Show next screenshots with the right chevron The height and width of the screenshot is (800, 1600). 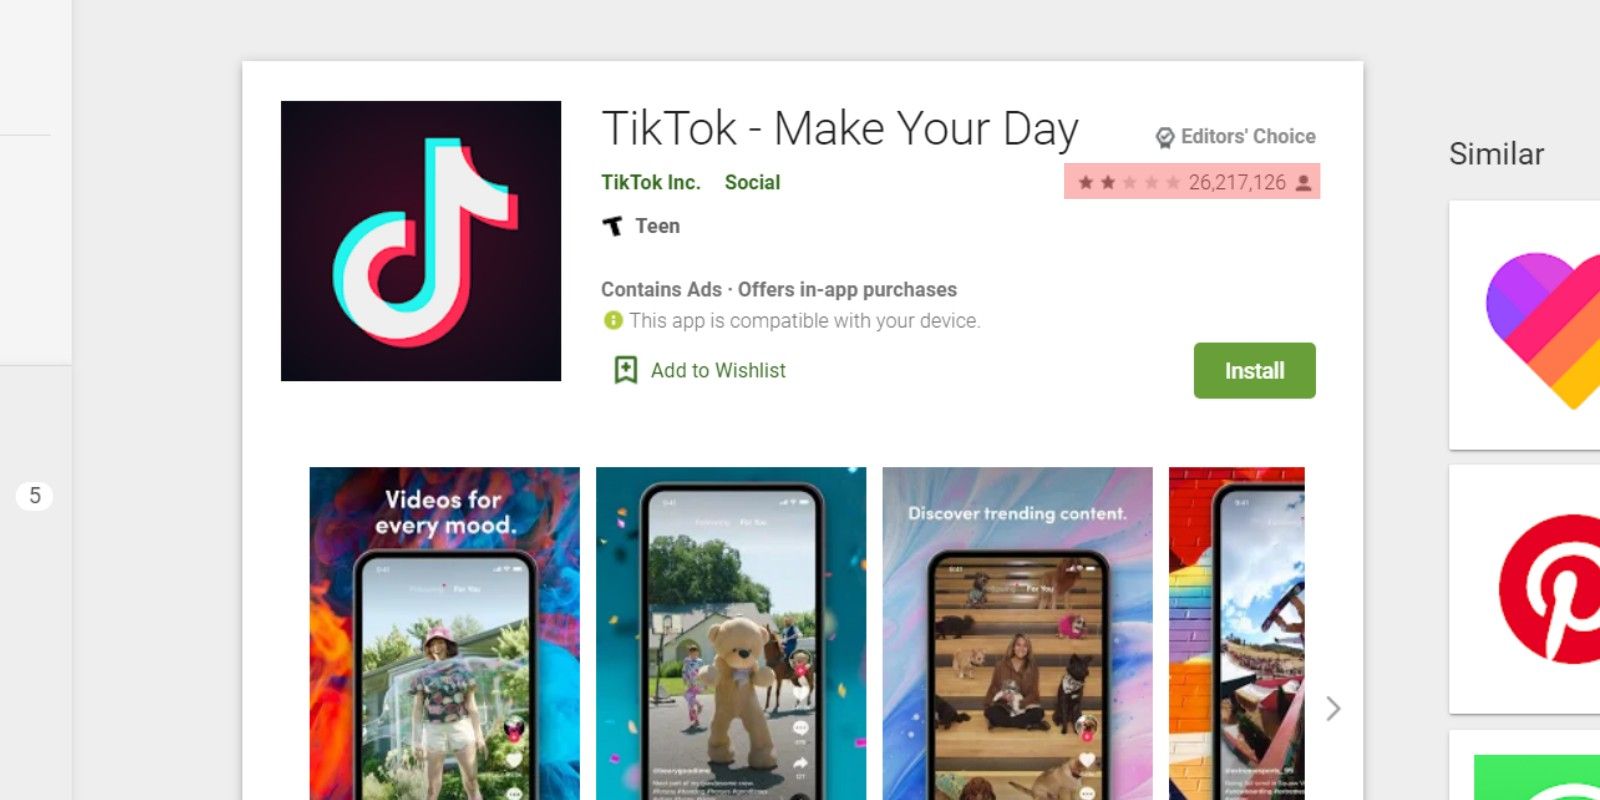[x=1333, y=709]
